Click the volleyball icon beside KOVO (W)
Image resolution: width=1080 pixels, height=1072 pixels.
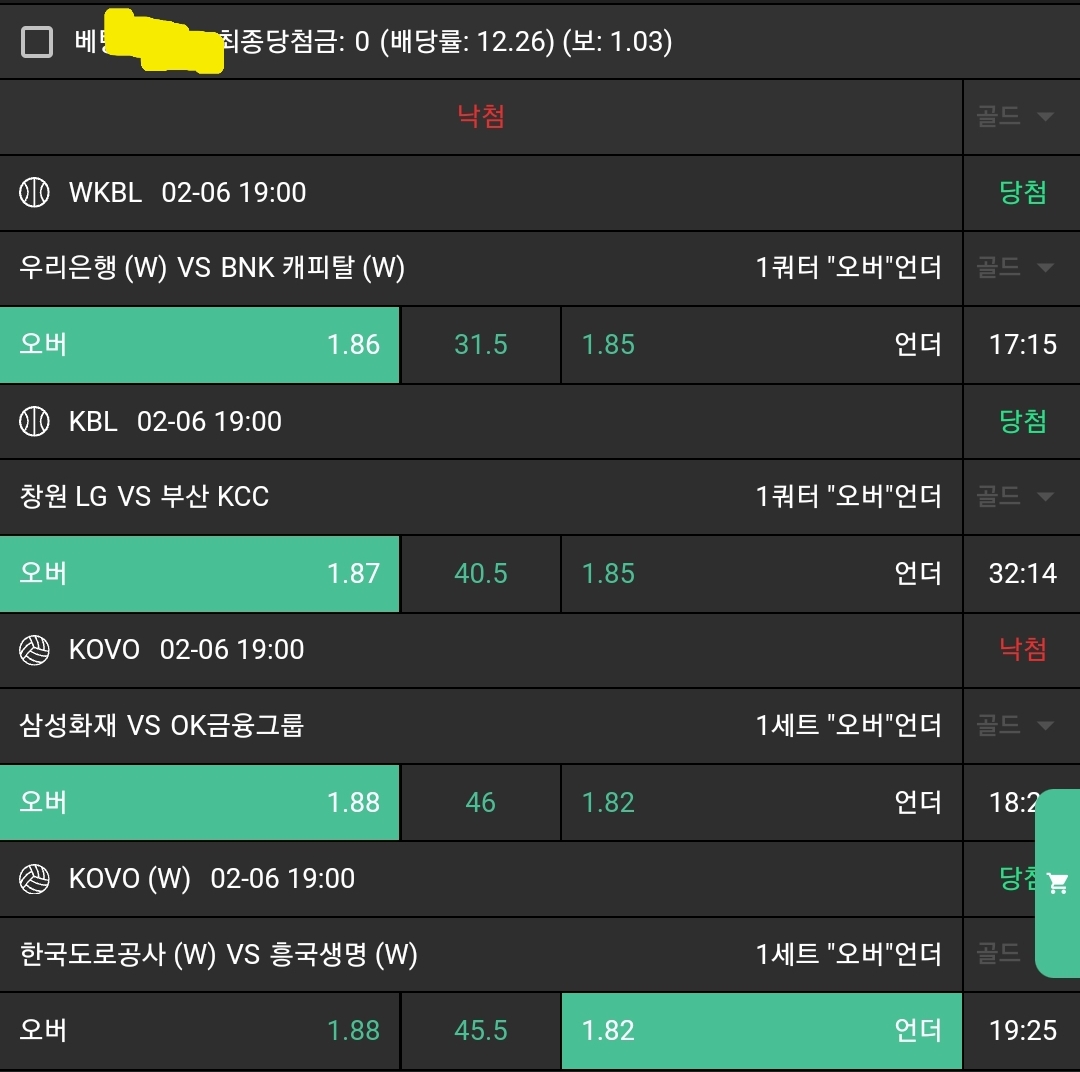pyautogui.click(x=35, y=879)
